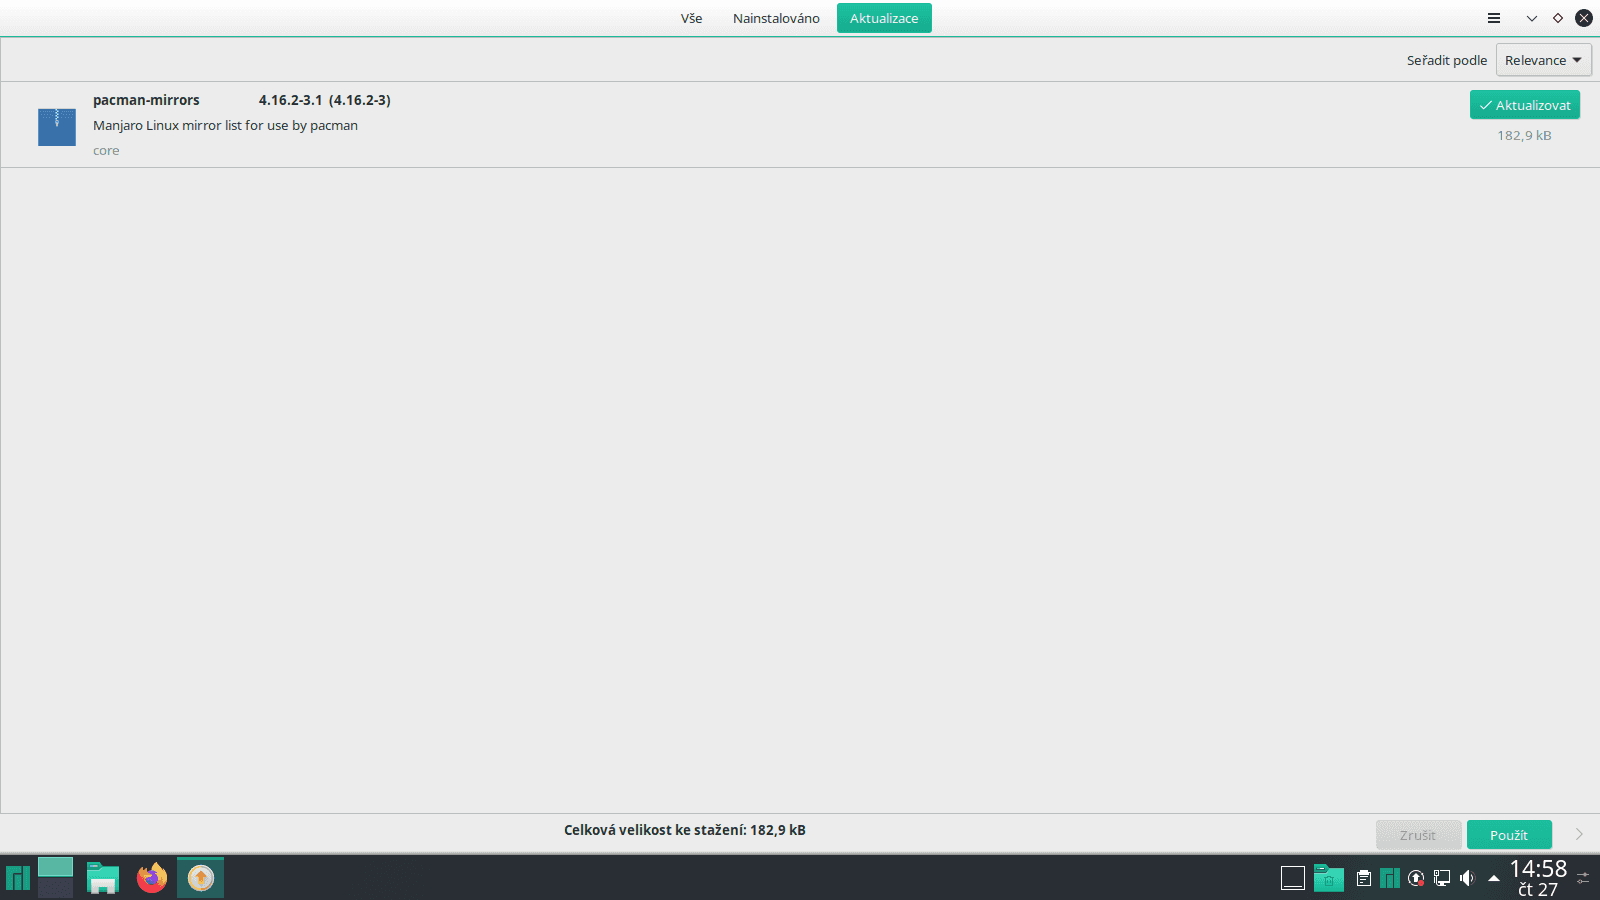1600x900 pixels.
Task: Apply updates with the Použít button
Action: coord(1509,834)
